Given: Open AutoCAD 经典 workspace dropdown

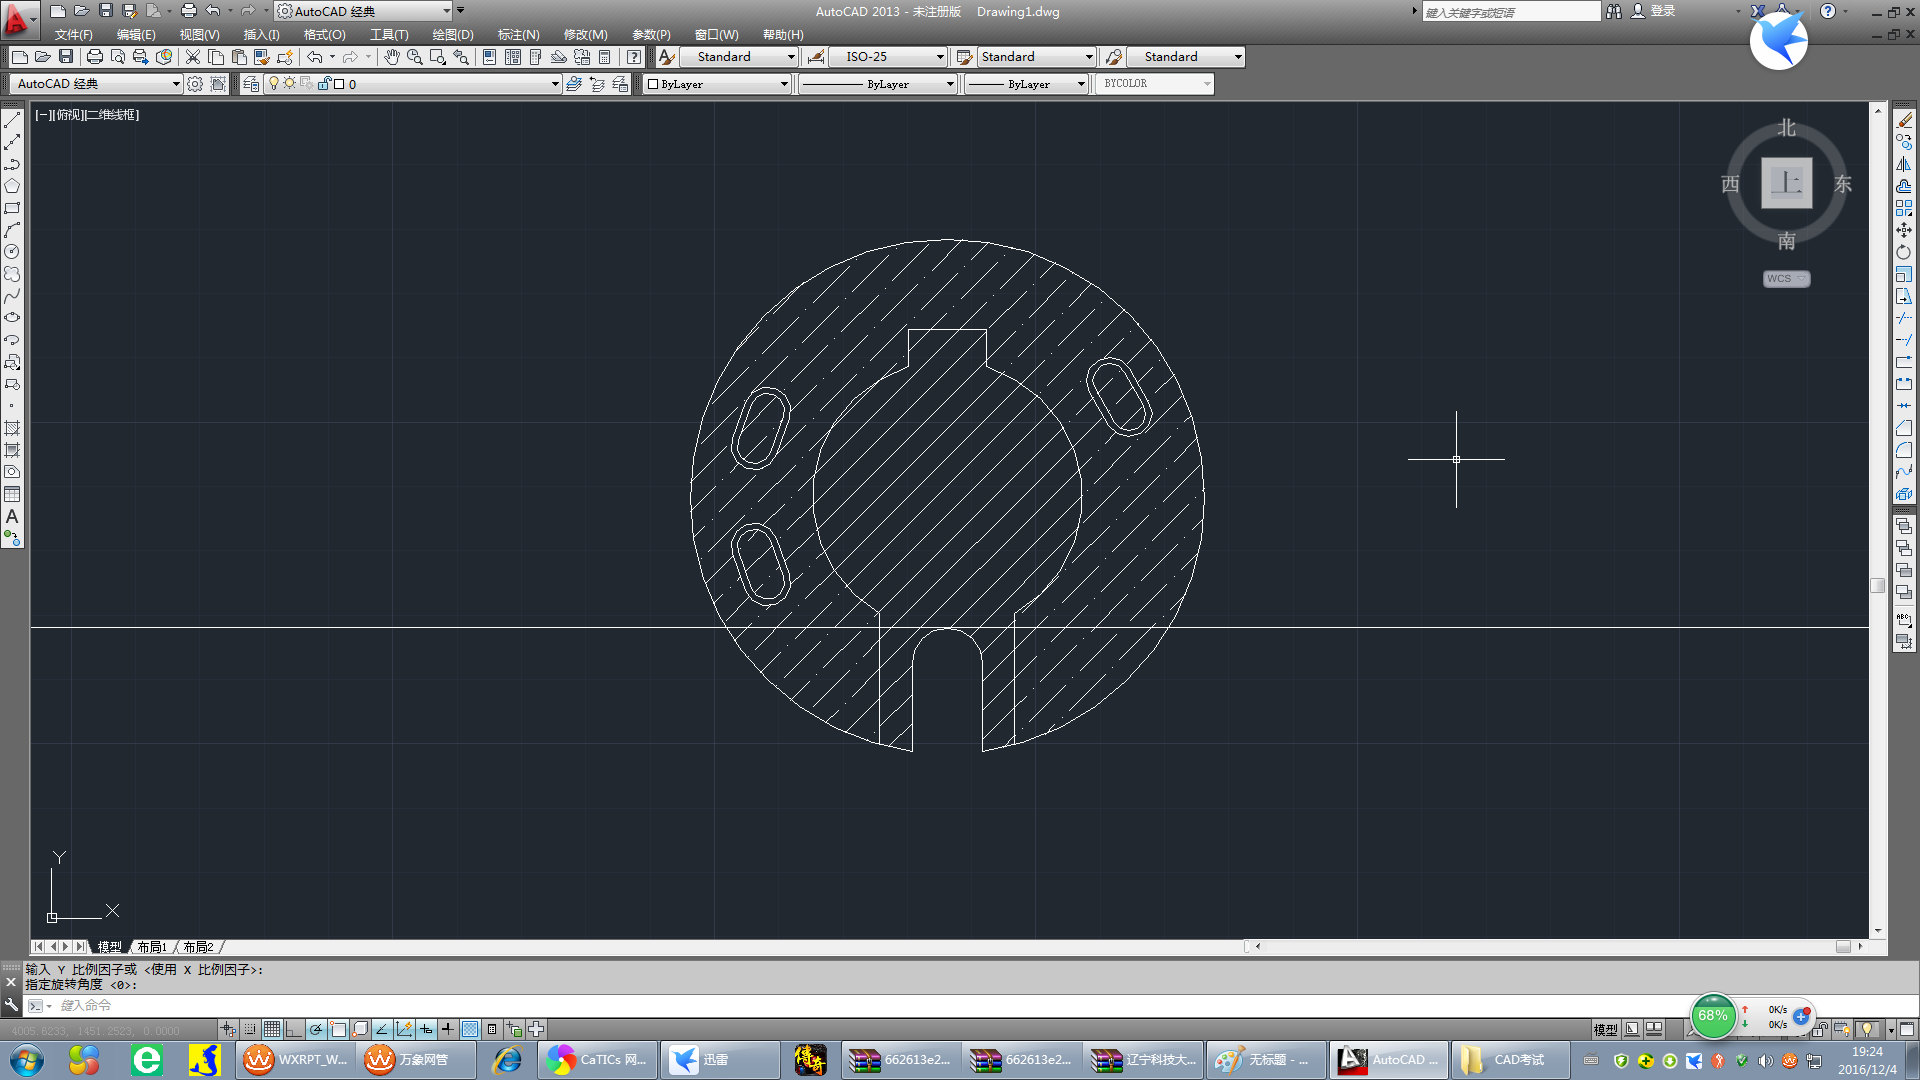Looking at the screenshot, I should point(176,84).
